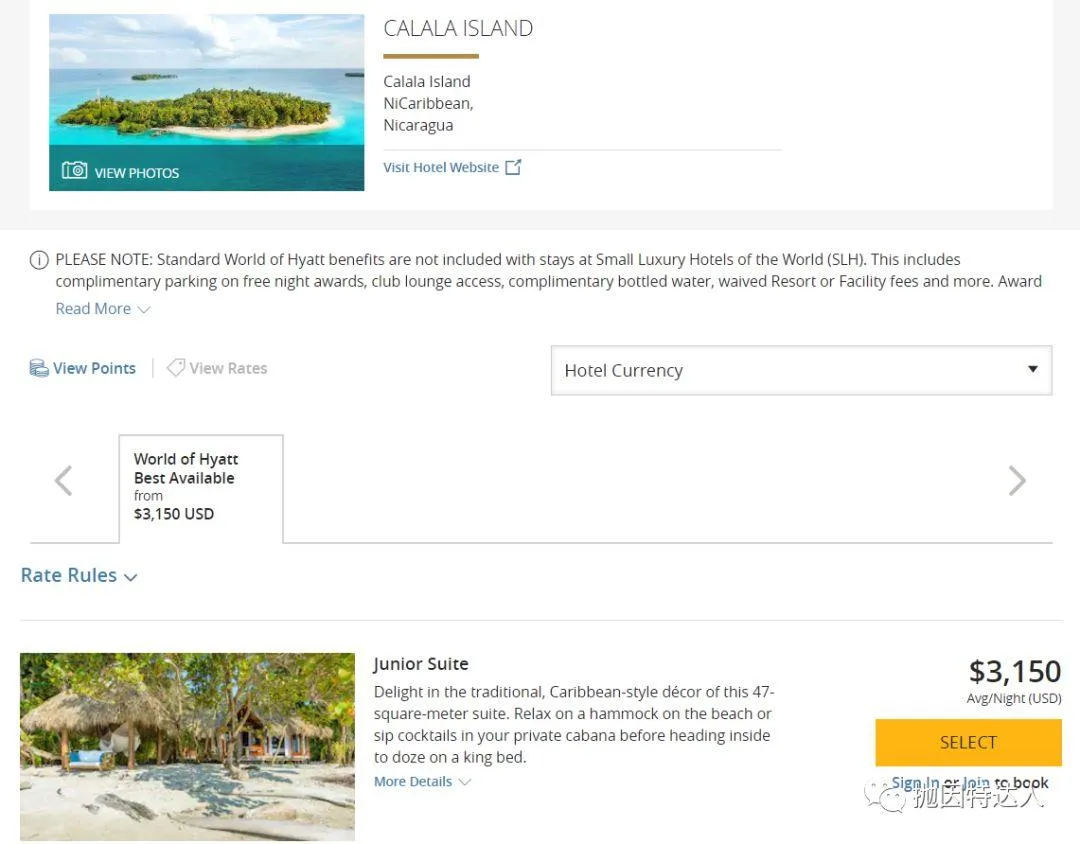Image resolution: width=1080 pixels, height=844 pixels.
Task: Open the Junior Suite beach cabana thumbnail
Action: coord(187,746)
